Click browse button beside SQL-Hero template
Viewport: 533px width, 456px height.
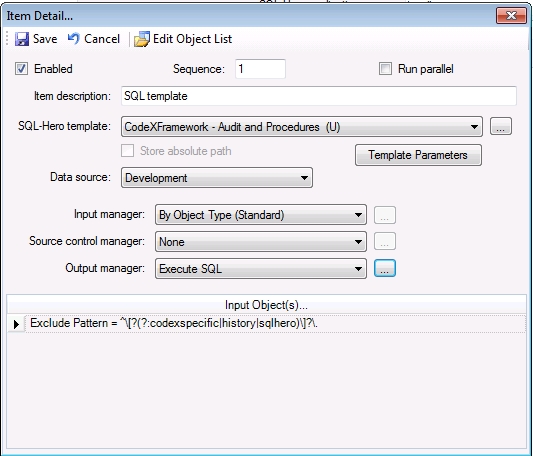coord(500,126)
